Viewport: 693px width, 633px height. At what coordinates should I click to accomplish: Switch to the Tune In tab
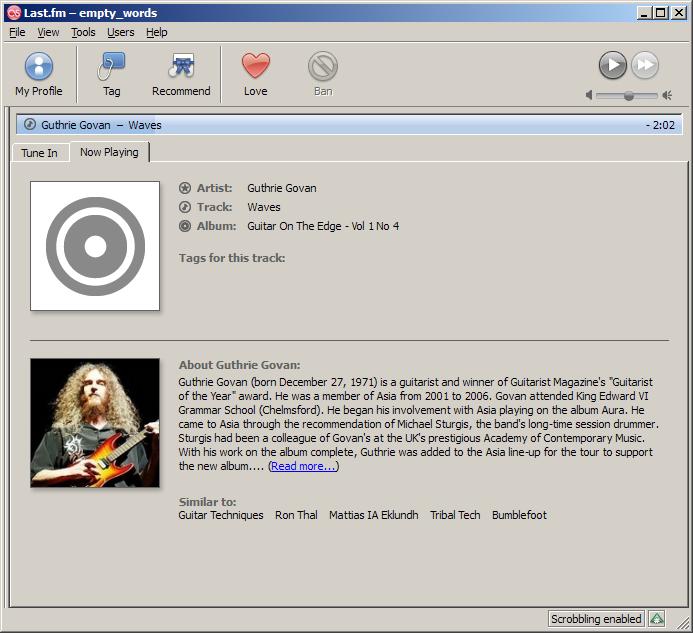click(x=39, y=153)
